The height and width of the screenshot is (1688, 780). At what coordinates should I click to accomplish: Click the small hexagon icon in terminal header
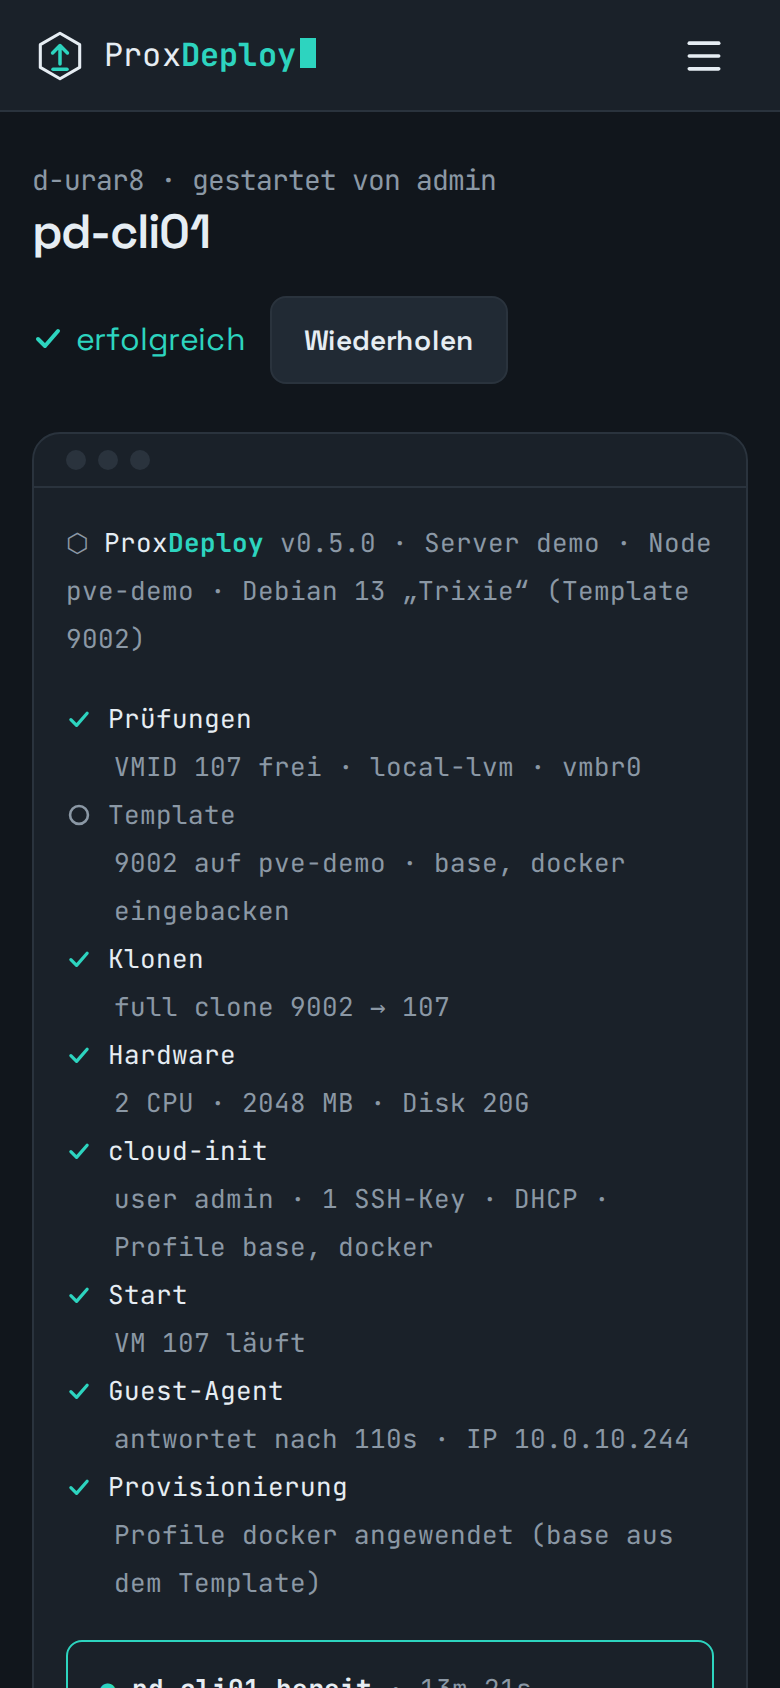tap(77, 543)
